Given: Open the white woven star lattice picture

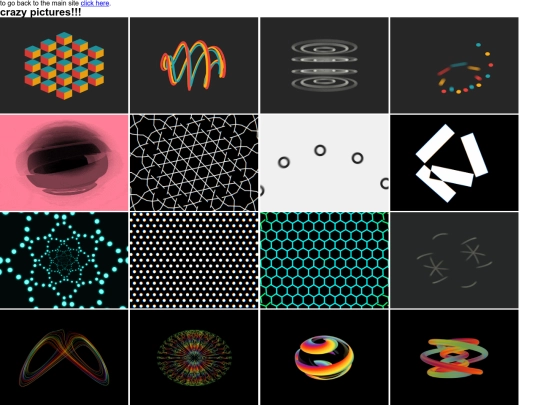Looking at the screenshot, I should tap(194, 163).
